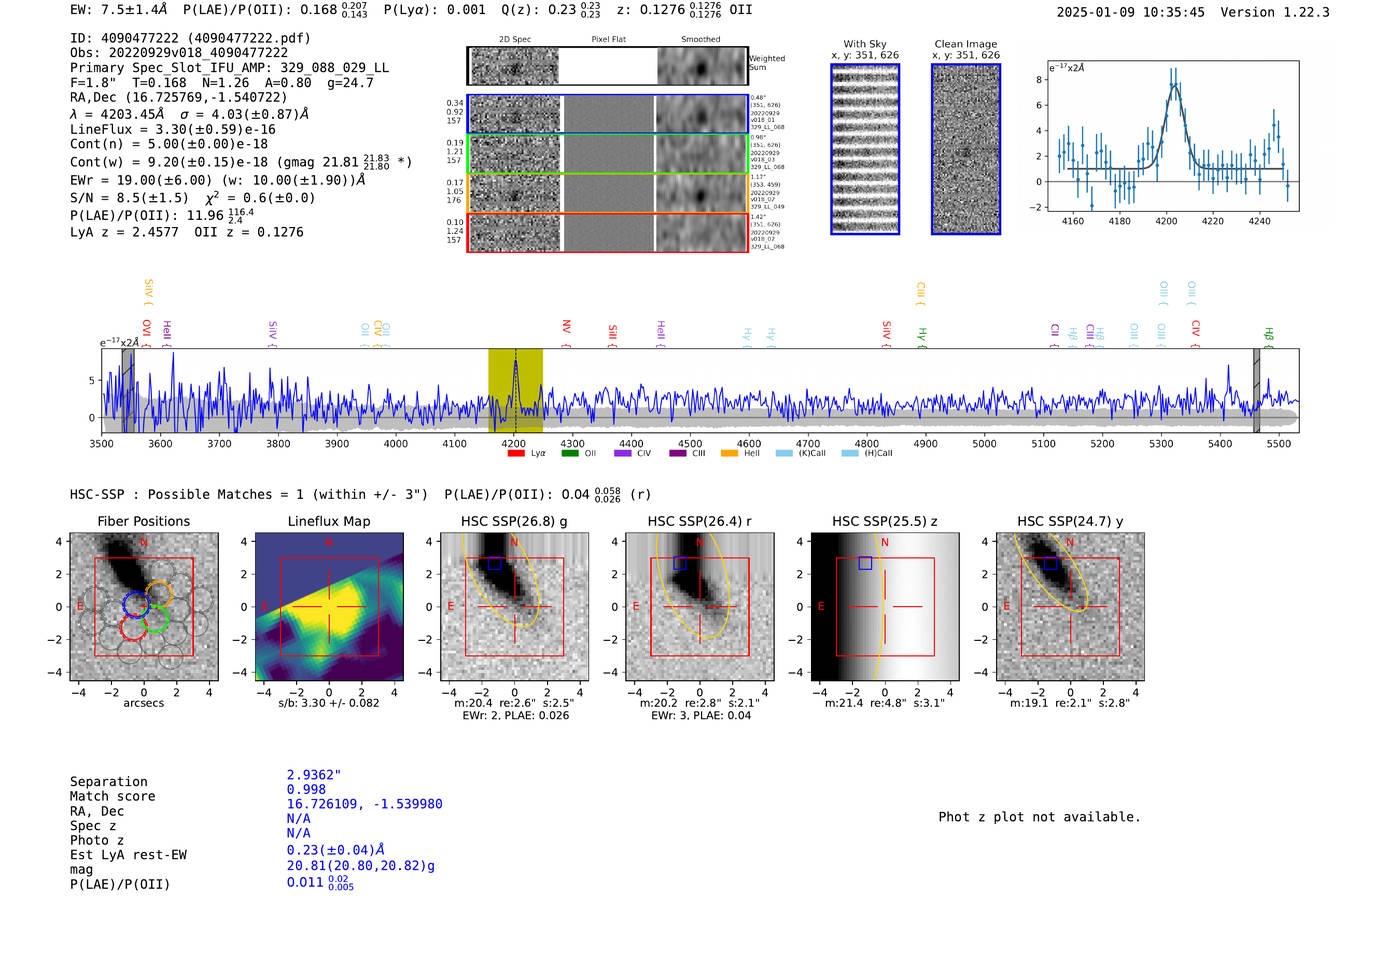Select the orange HeII legend swatch

(729, 453)
